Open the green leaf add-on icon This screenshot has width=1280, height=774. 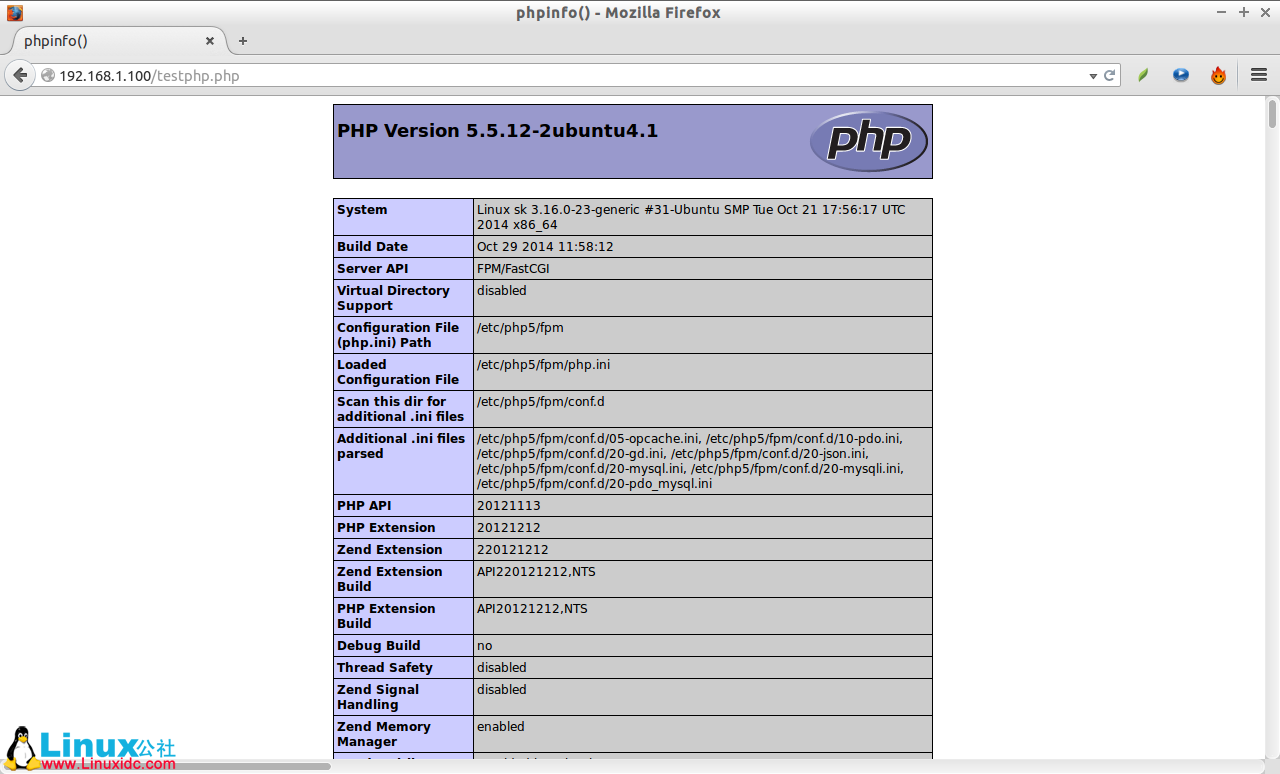1143,75
